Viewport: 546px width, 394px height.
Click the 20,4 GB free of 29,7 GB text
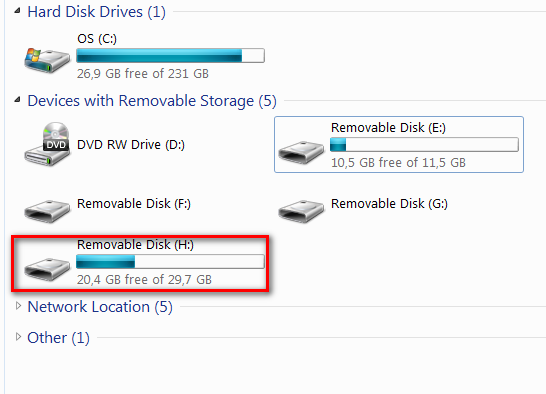coord(144,279)
